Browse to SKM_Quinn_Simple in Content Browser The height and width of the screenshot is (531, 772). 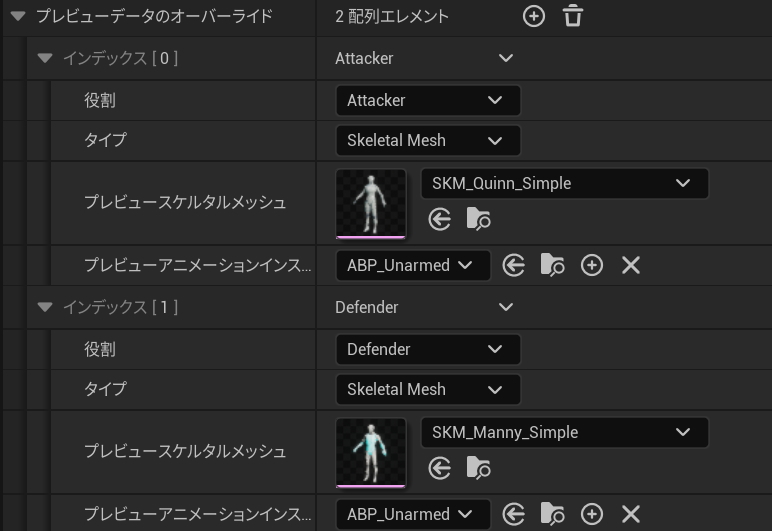[x=479, y=219]
